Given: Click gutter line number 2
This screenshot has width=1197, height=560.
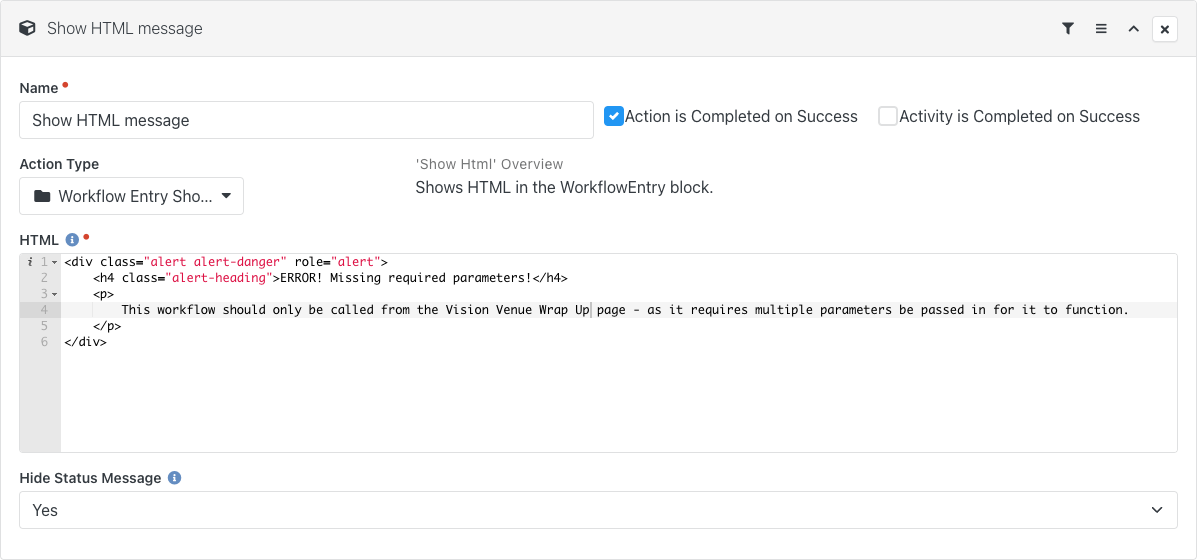Looking at the screenshot, I should [45, 278].
